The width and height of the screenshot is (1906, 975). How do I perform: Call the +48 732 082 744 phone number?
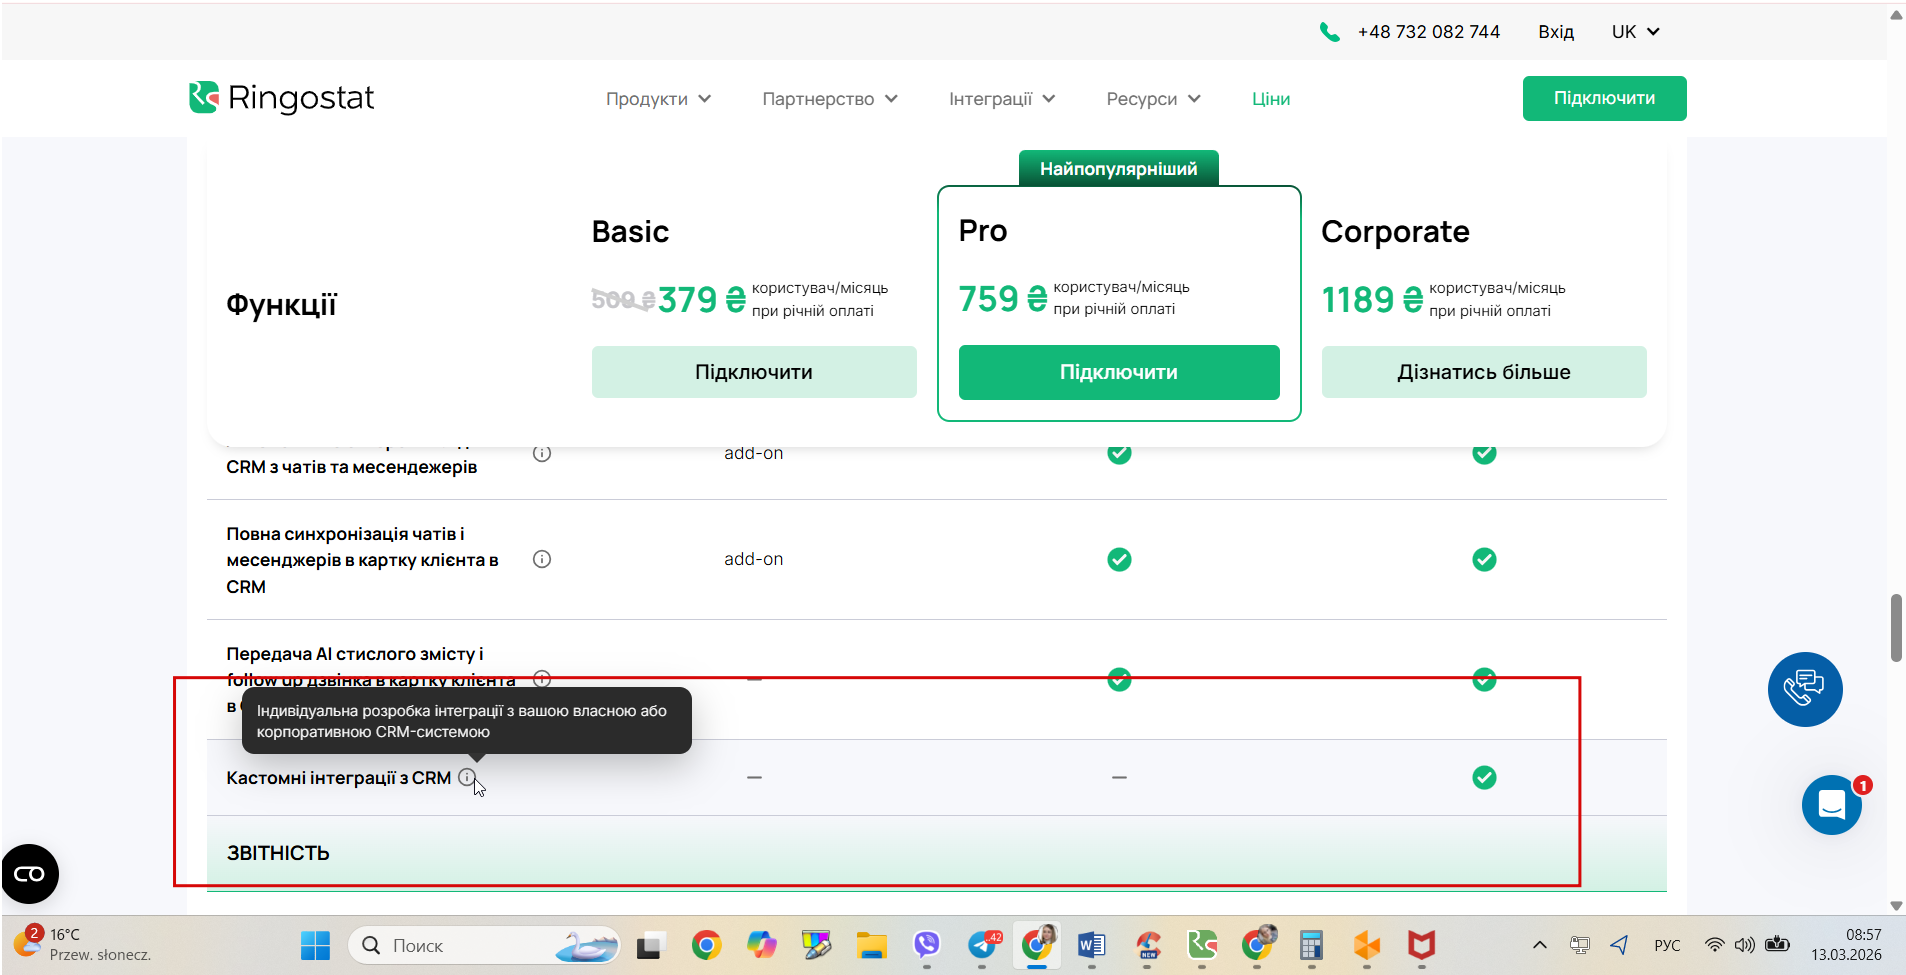1428,32
